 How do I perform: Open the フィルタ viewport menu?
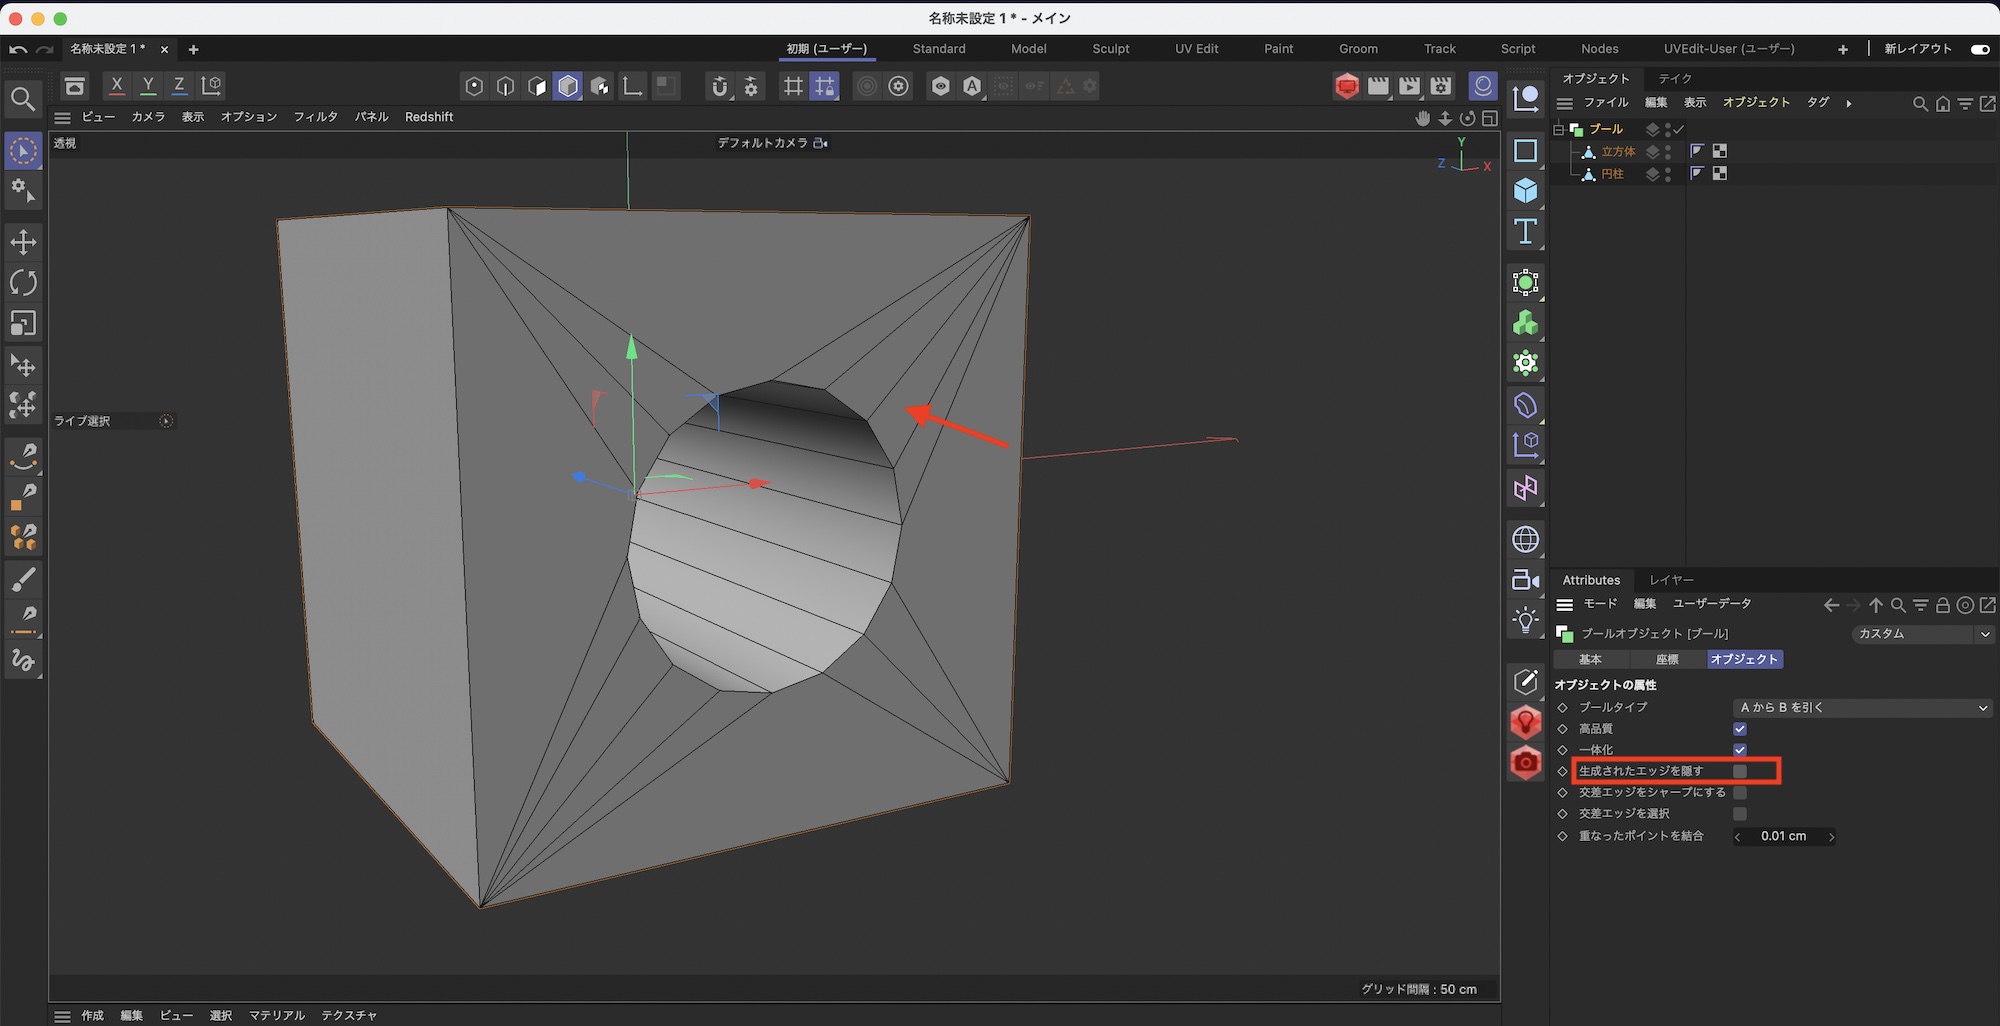click(x=315, y=117)
